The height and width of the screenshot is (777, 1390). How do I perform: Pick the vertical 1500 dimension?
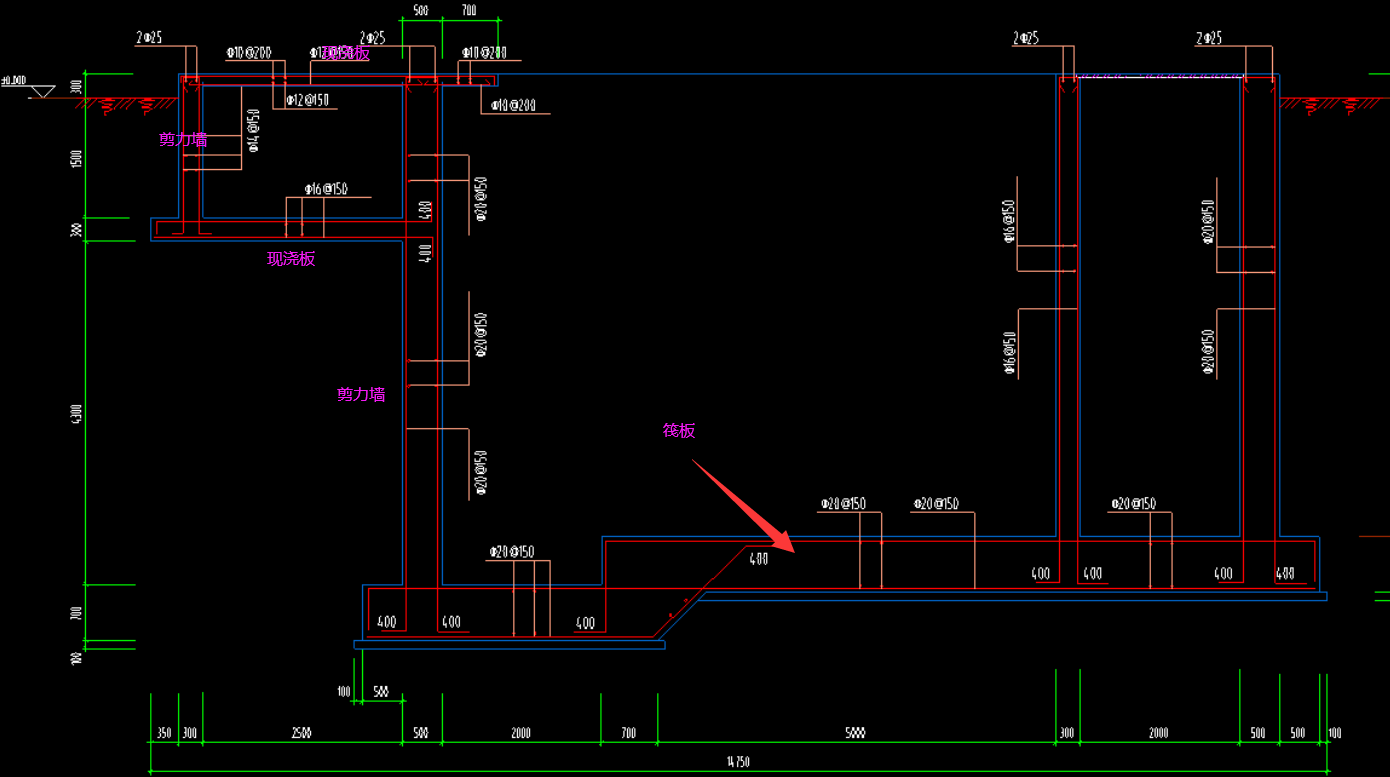(x=77, y=160)
